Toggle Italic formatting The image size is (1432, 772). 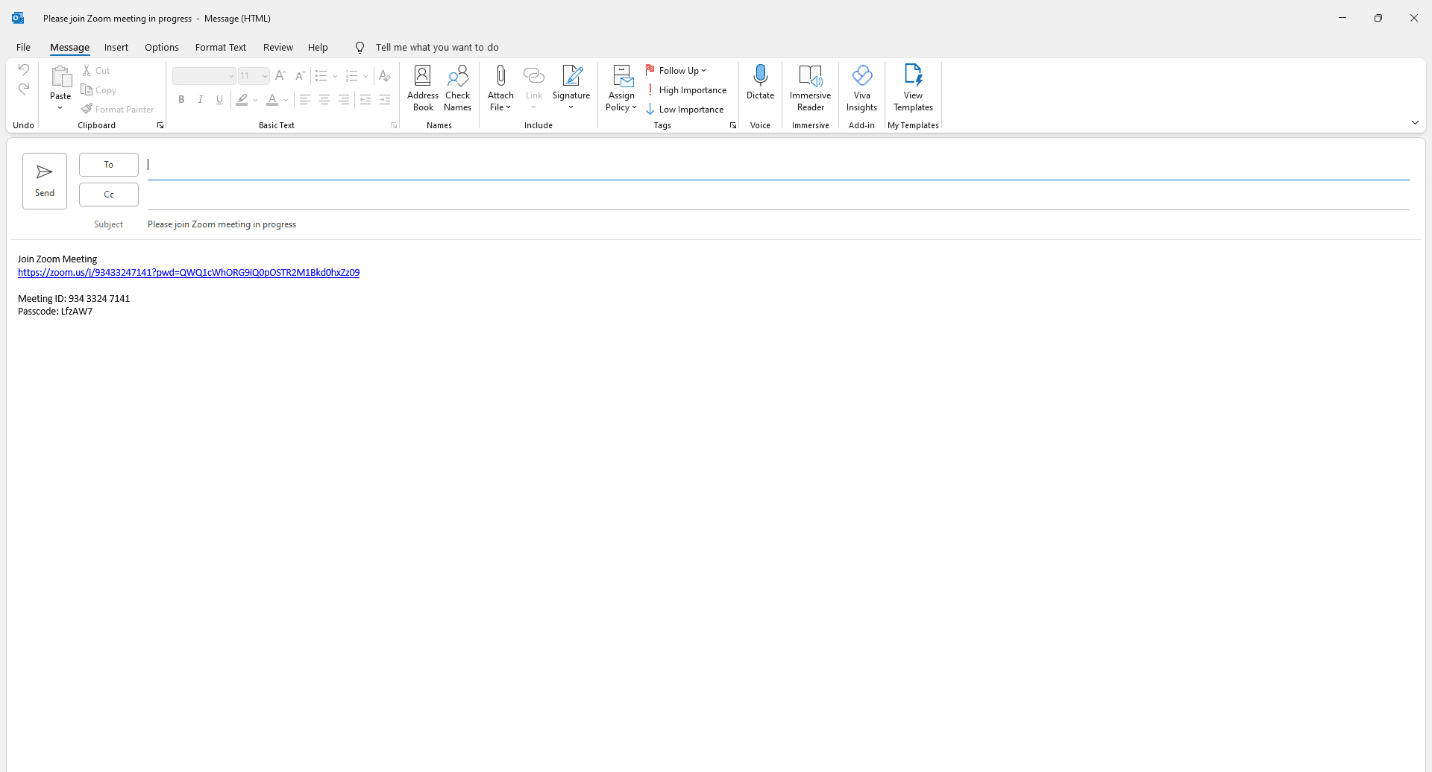click(x=200, y=100)
